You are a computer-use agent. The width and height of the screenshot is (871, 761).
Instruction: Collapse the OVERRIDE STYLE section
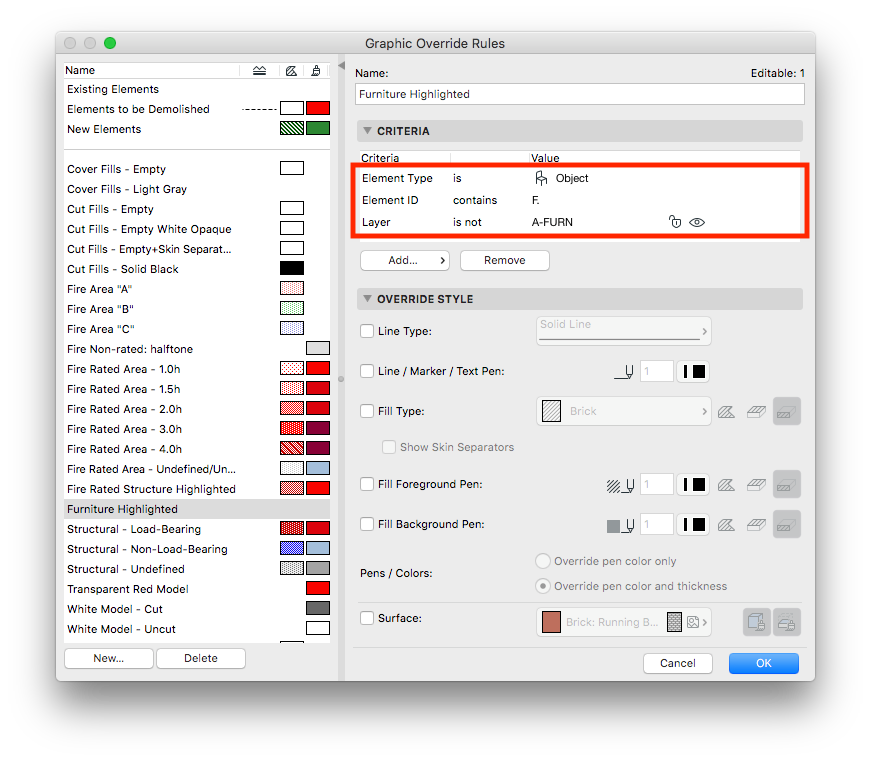(x=367, y=299)
